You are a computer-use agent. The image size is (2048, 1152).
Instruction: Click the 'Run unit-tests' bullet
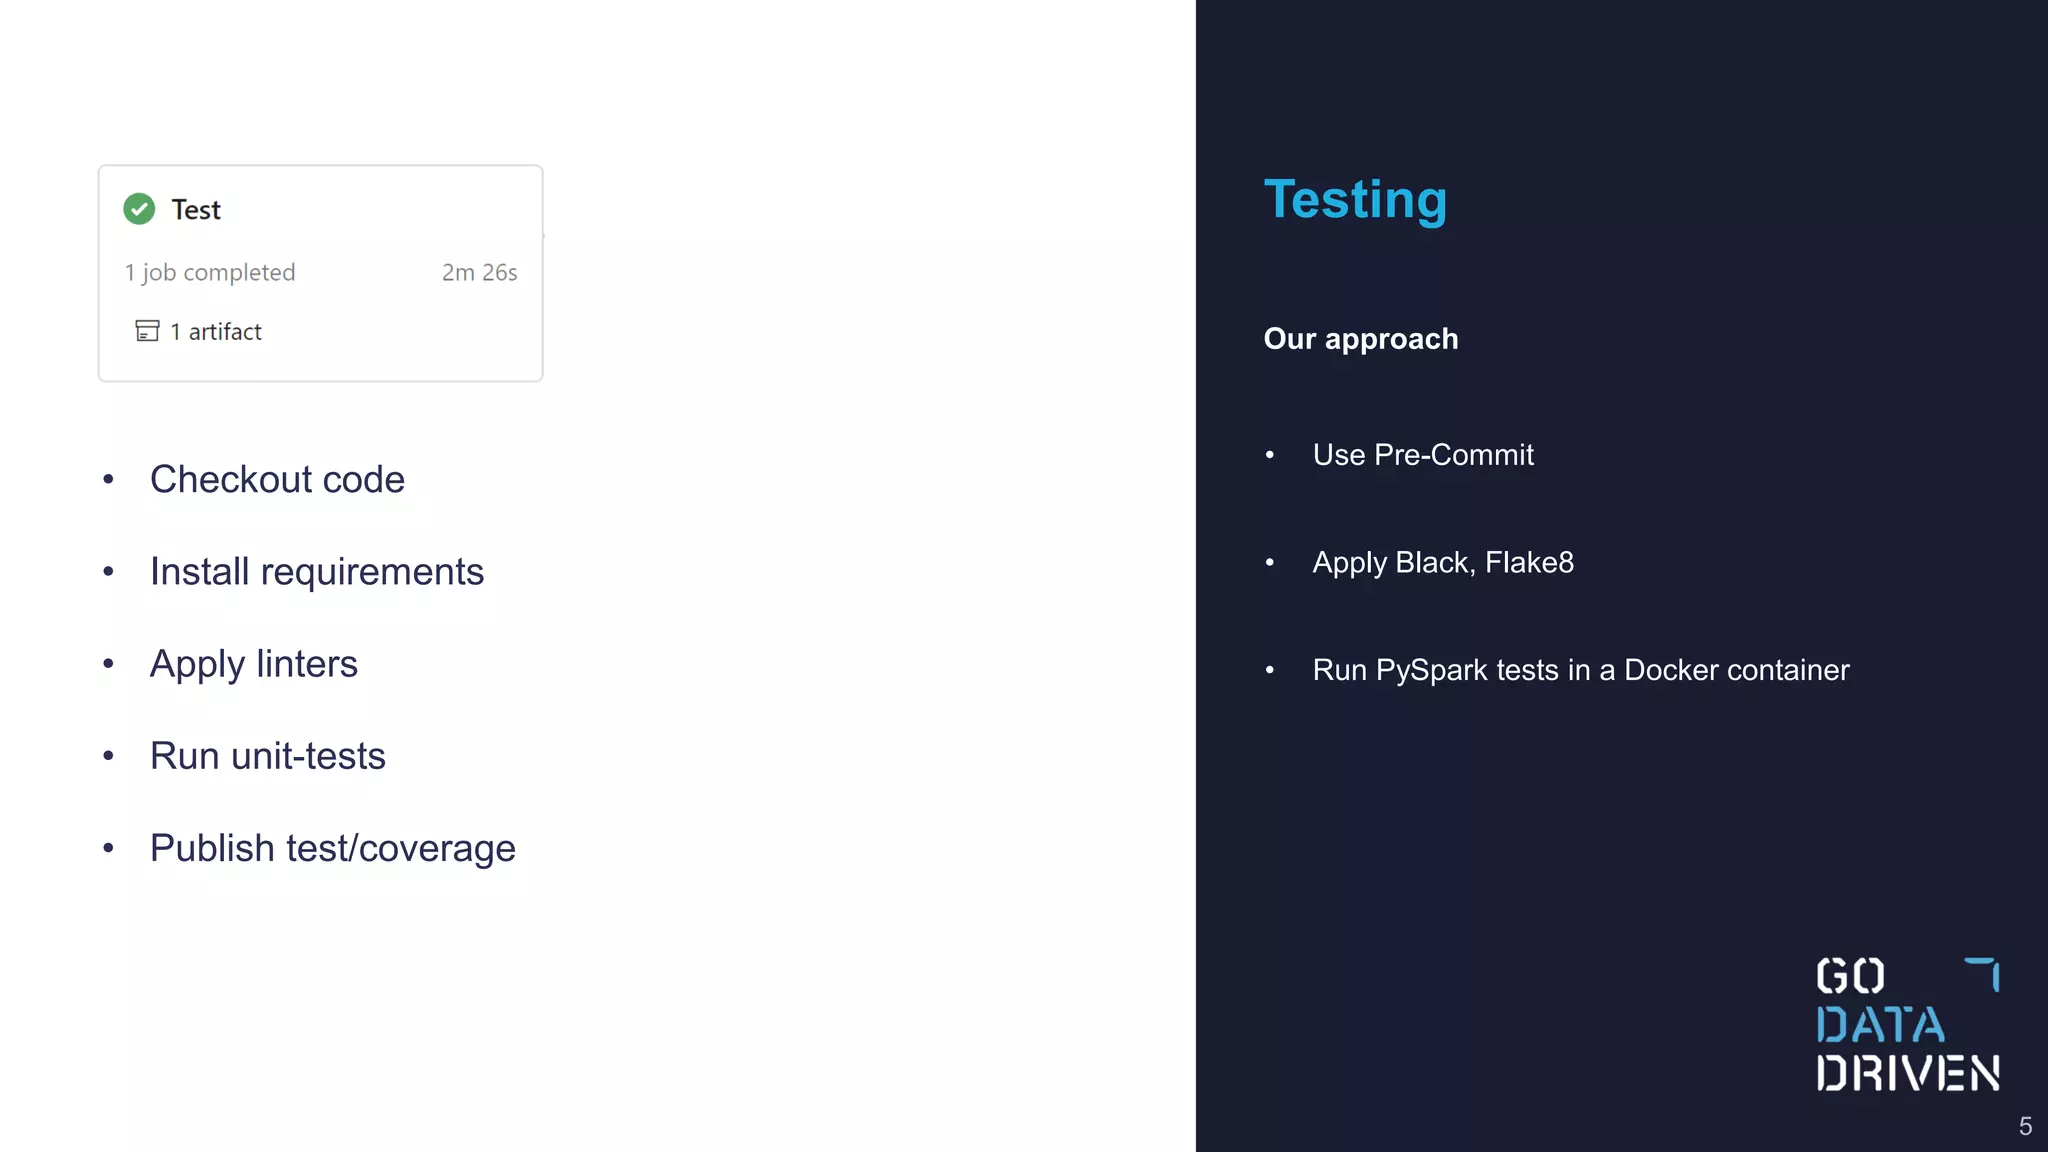pos(268,756)
